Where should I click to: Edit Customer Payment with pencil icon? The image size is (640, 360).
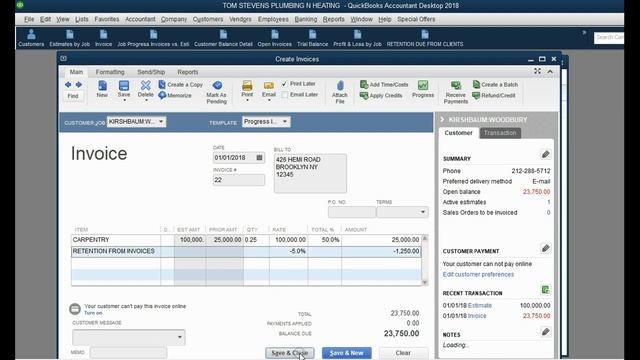(545, 248)
